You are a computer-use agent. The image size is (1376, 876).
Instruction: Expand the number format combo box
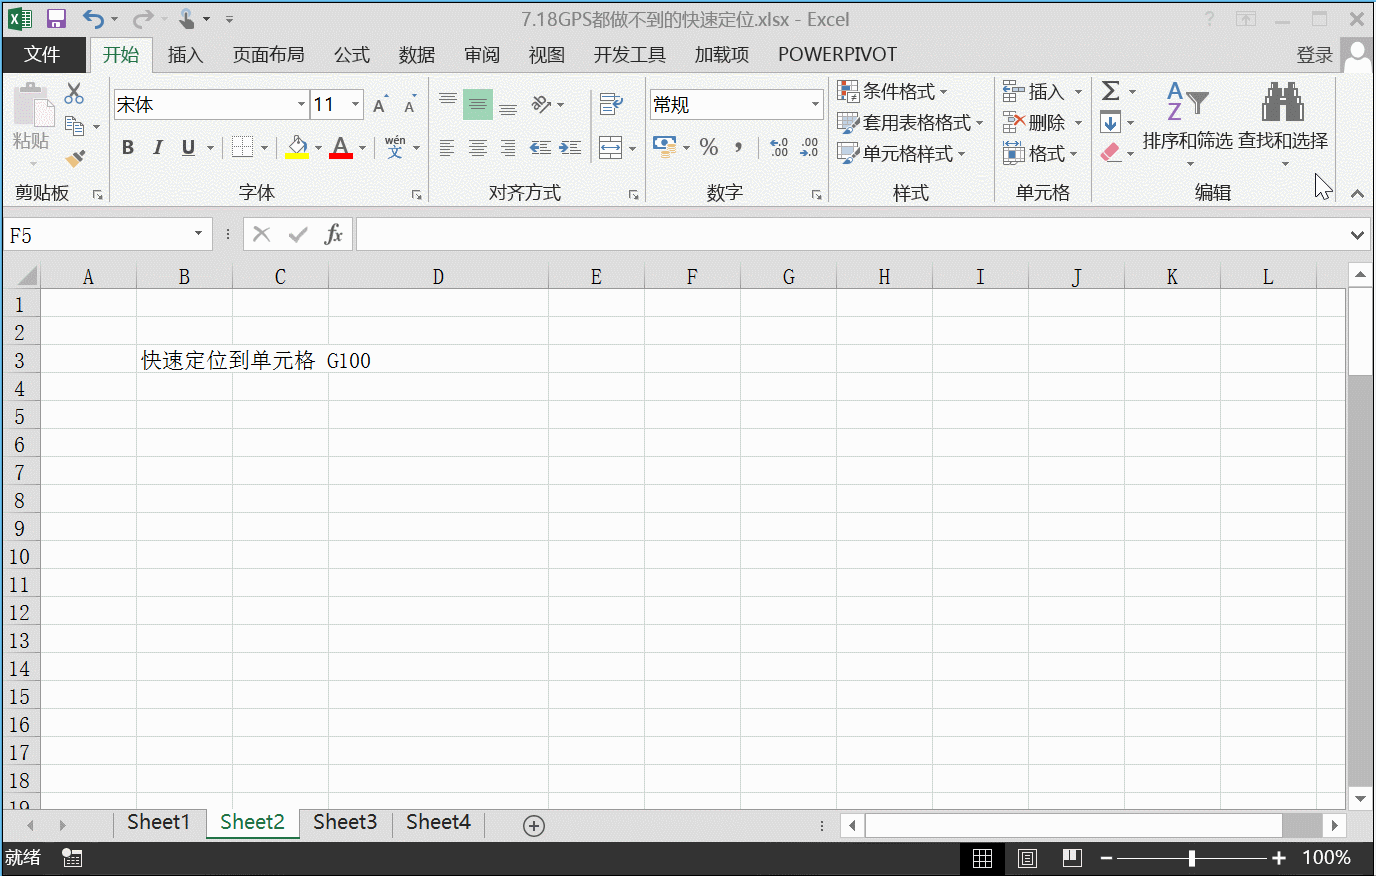[x=815, y=104]
